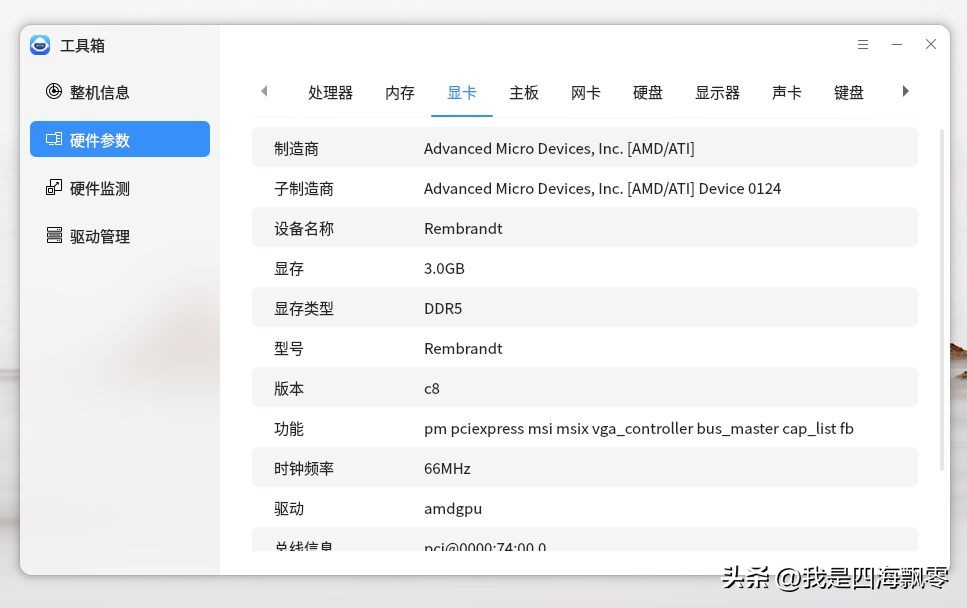Click the 制造商 row showing AMD/ATI
Image resolution: width=967 pixels, height=608 pixels.
(x=585, y=148)
